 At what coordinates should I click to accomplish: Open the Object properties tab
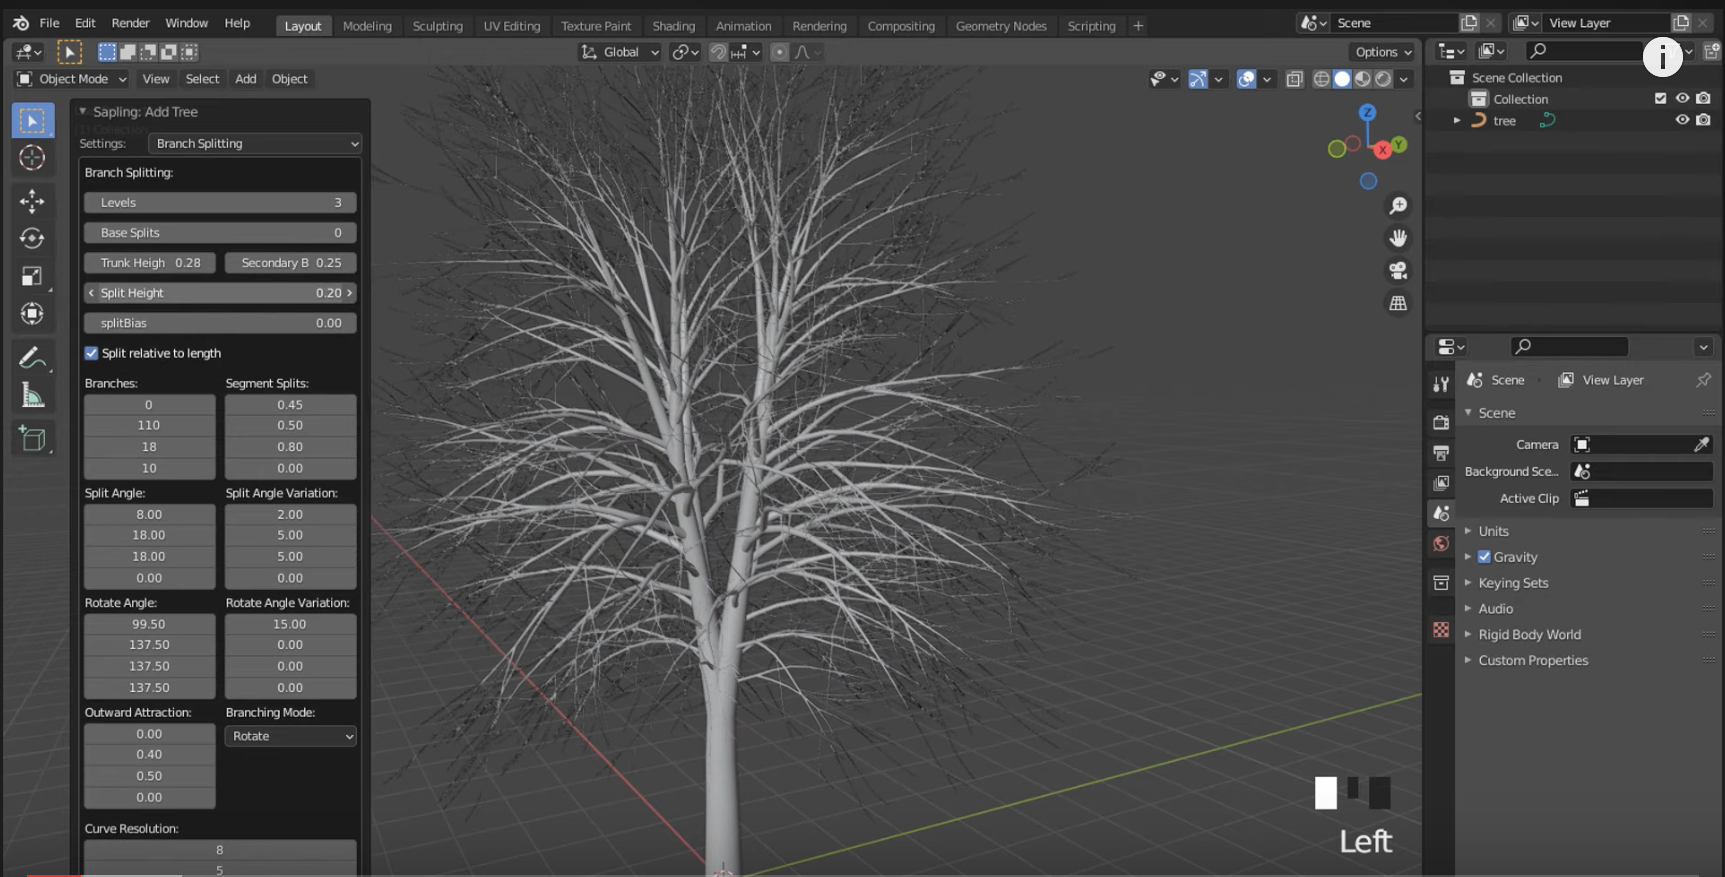(1441, 582)
